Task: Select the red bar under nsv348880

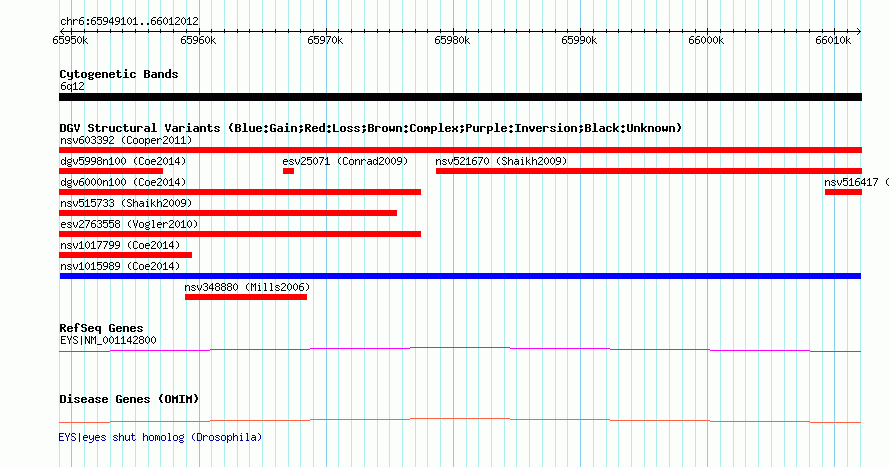Action: coord(246,297)
